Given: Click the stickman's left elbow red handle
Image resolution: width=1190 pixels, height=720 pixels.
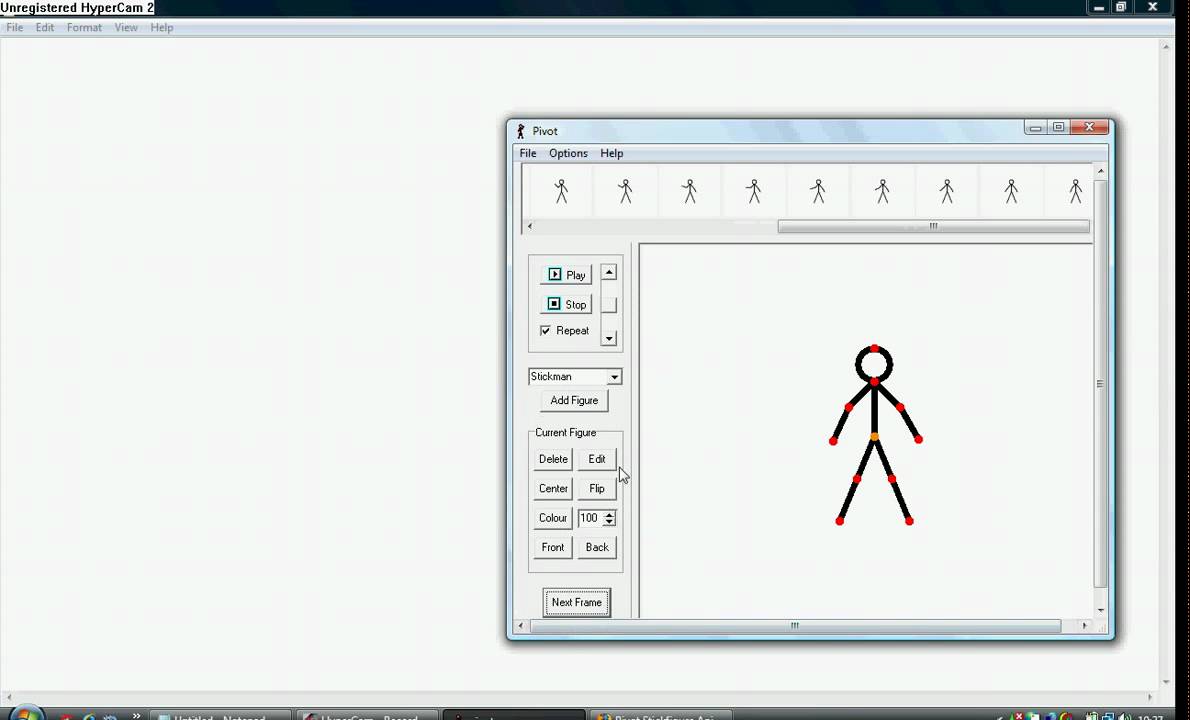Looking at the screenshot, I should (848, 407).
